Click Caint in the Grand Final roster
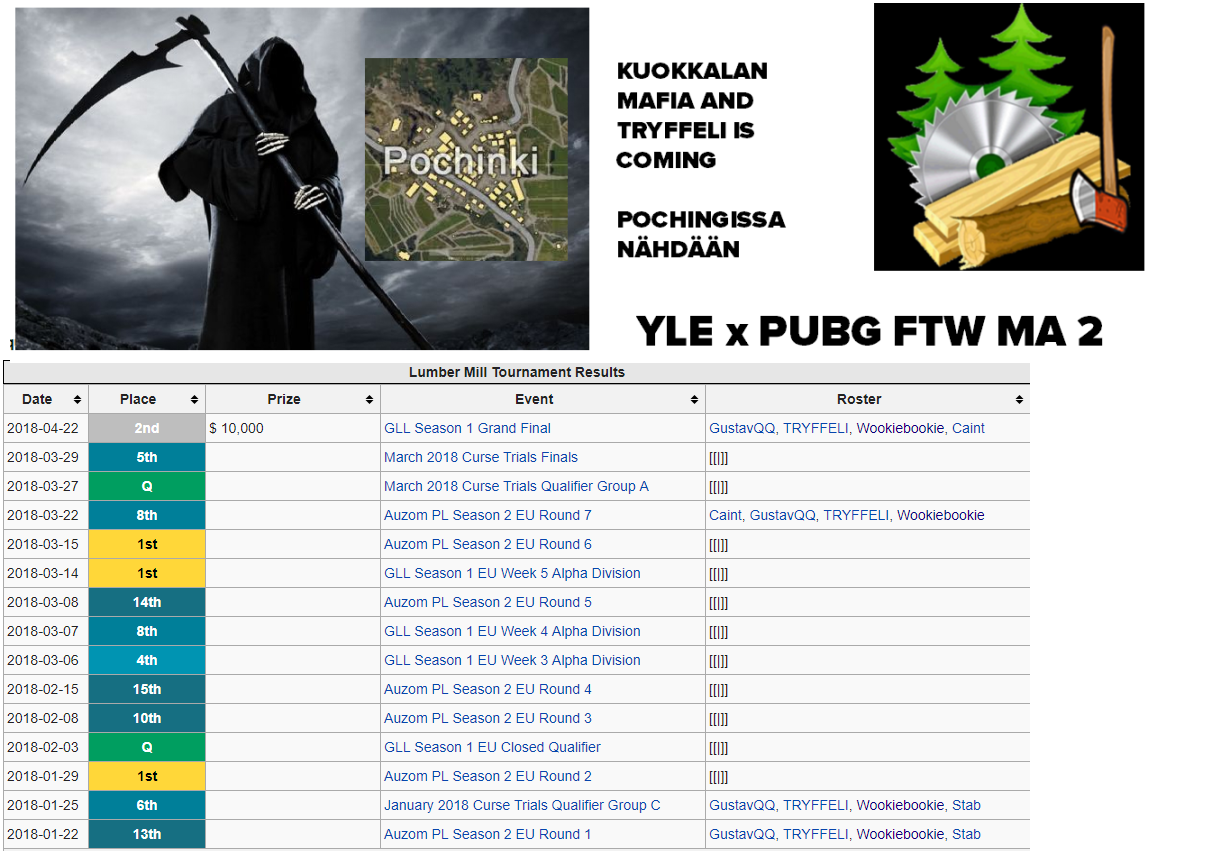The height and width of the screenshot is (858, 1211). [968, 428]
